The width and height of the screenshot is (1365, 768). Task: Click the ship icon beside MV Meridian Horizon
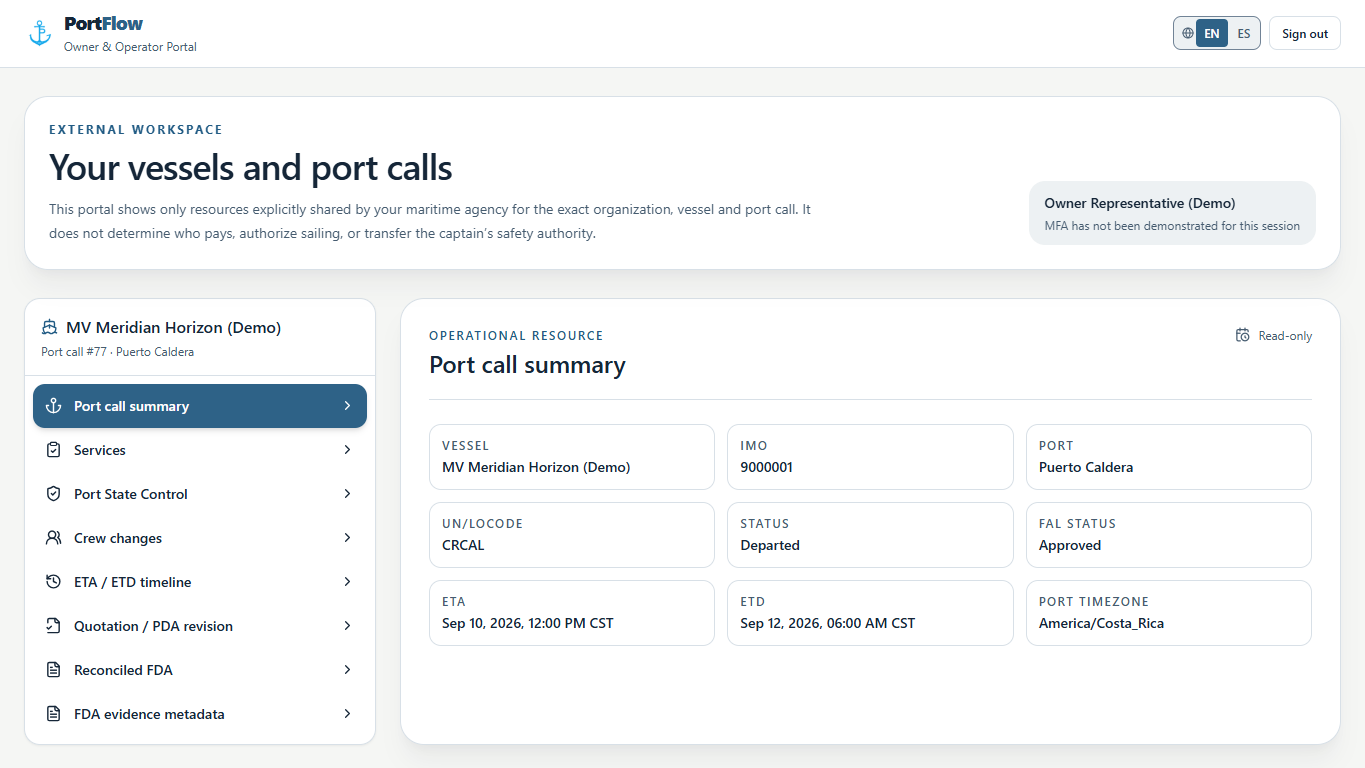click(50, 327)
